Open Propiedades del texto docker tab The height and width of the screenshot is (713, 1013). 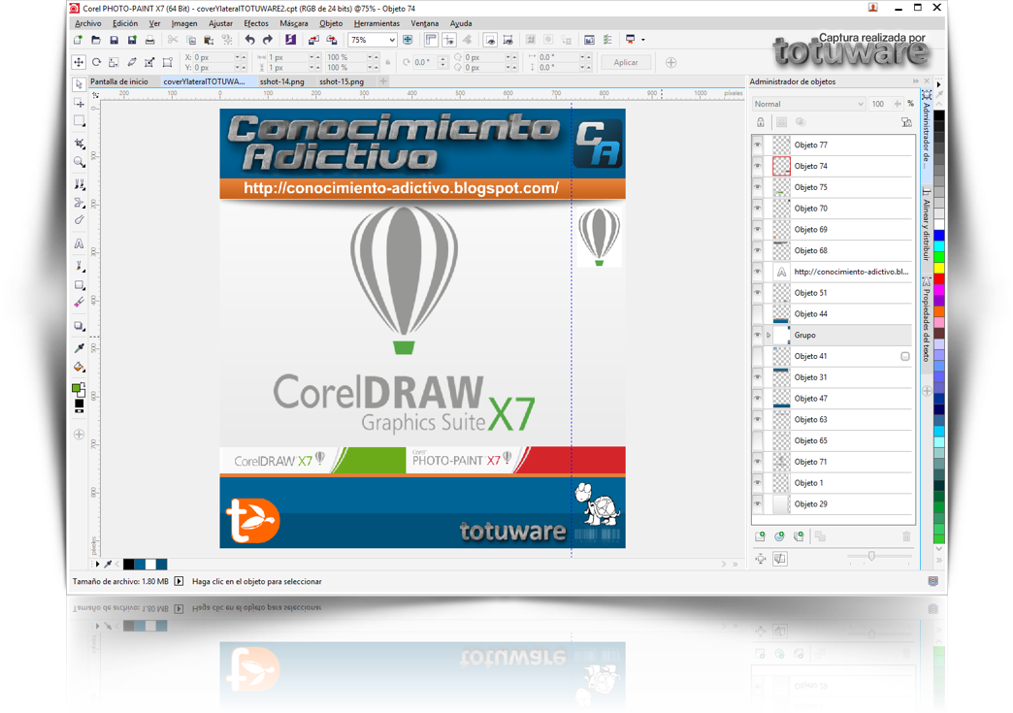[x=926, y=319]
